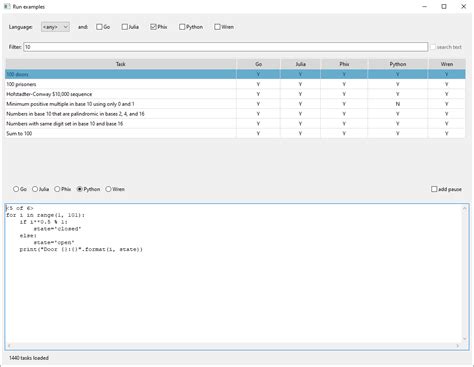
Task: Open the Language dropdown showing <any>
Action: [55, 27]
